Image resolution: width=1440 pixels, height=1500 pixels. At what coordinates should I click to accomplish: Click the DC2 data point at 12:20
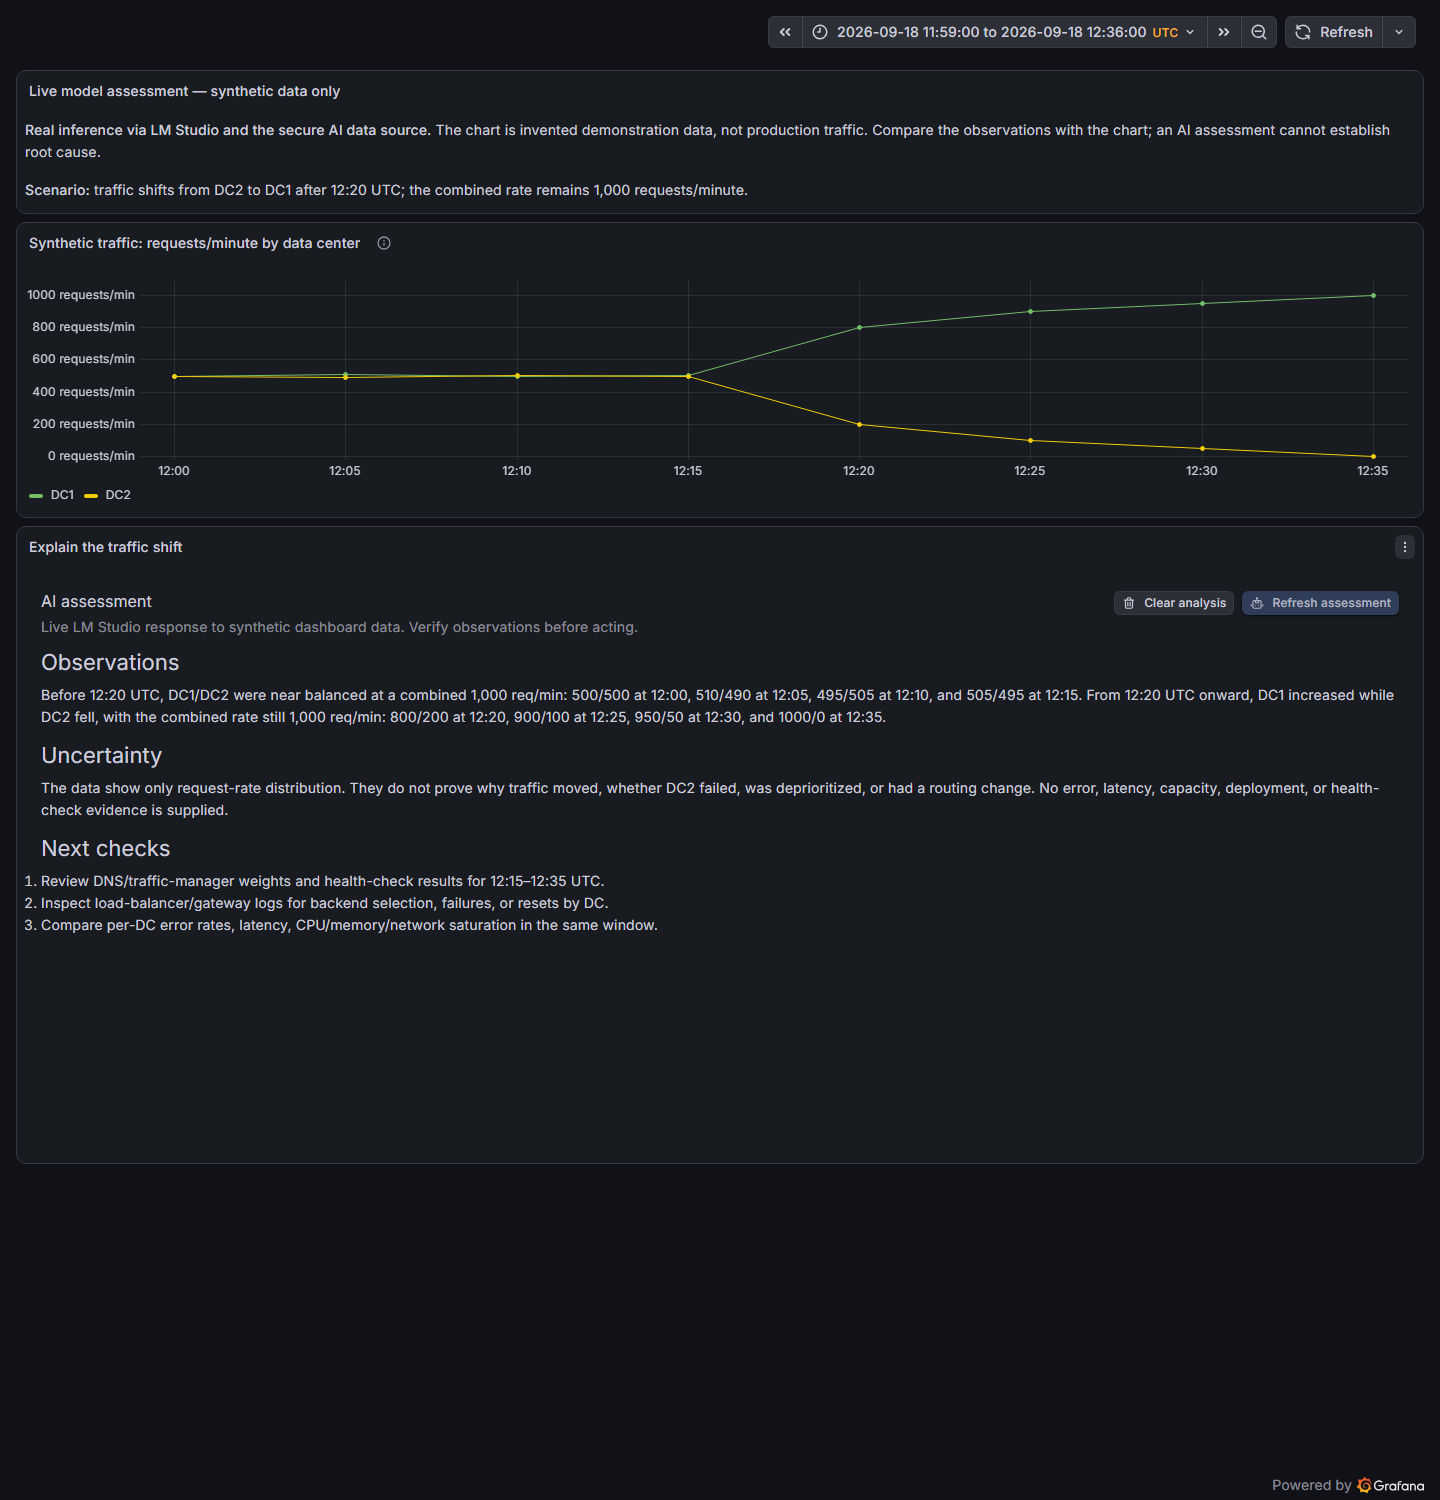click(859, 424)
